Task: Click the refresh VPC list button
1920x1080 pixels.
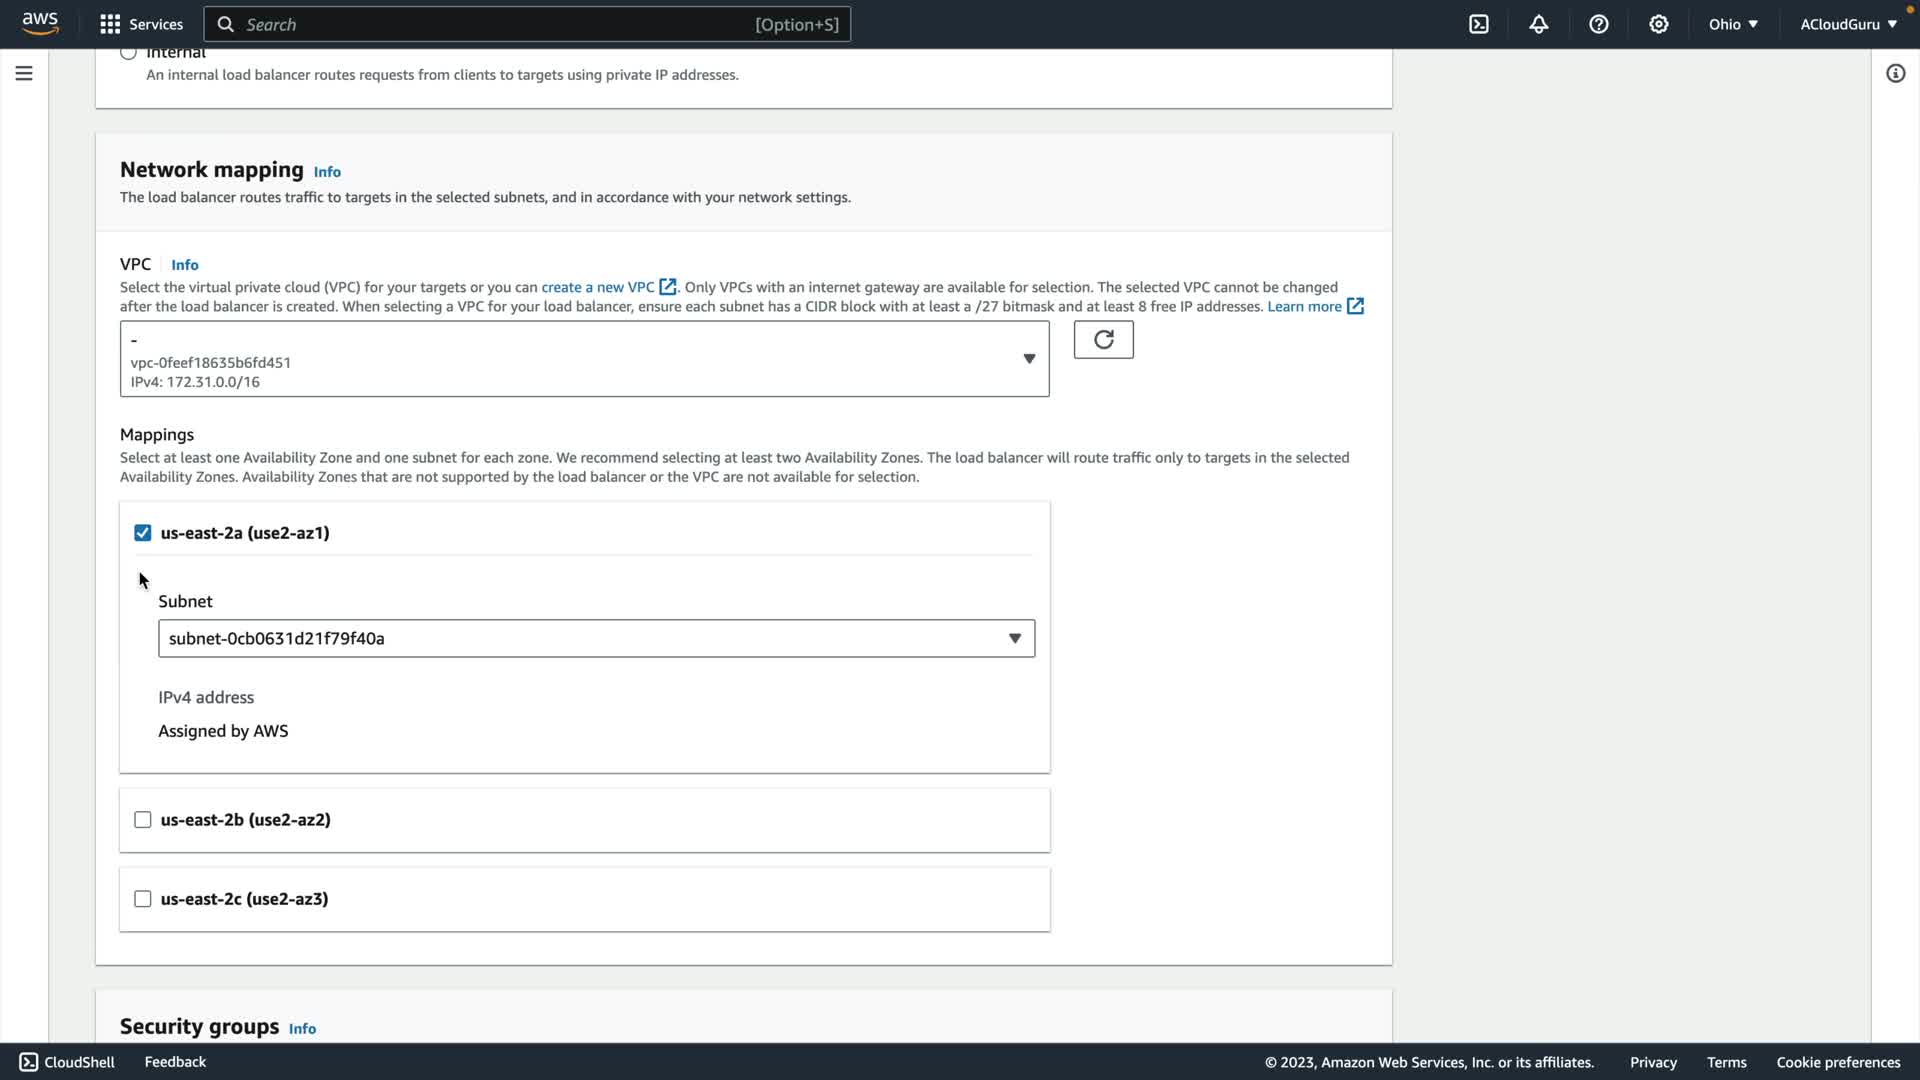Action: pos(1103,340)
